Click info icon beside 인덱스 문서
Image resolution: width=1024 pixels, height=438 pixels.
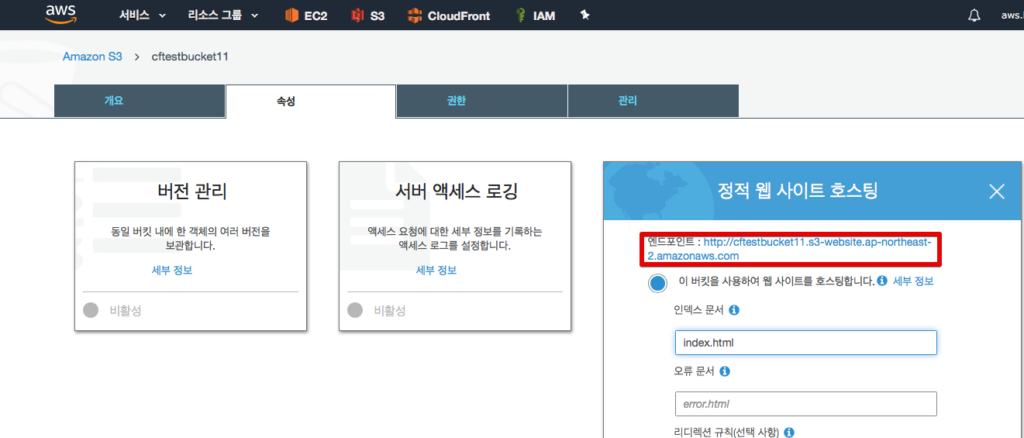pos(733,311)
